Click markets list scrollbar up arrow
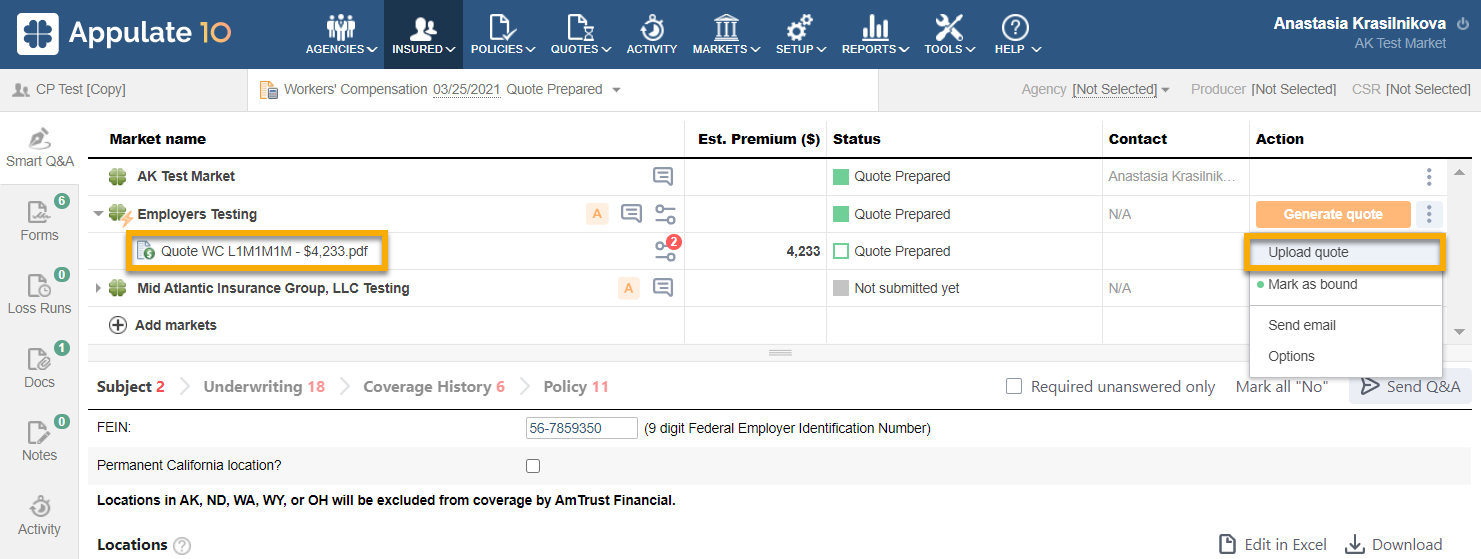 point(1459,172)
